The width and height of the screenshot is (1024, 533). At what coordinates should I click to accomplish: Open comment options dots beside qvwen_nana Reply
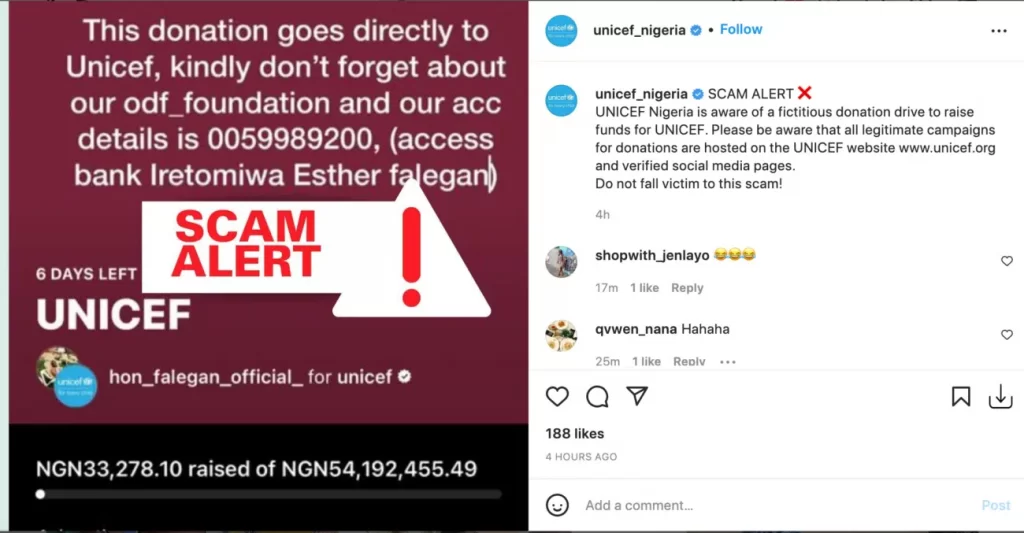[x=728, y=362]
